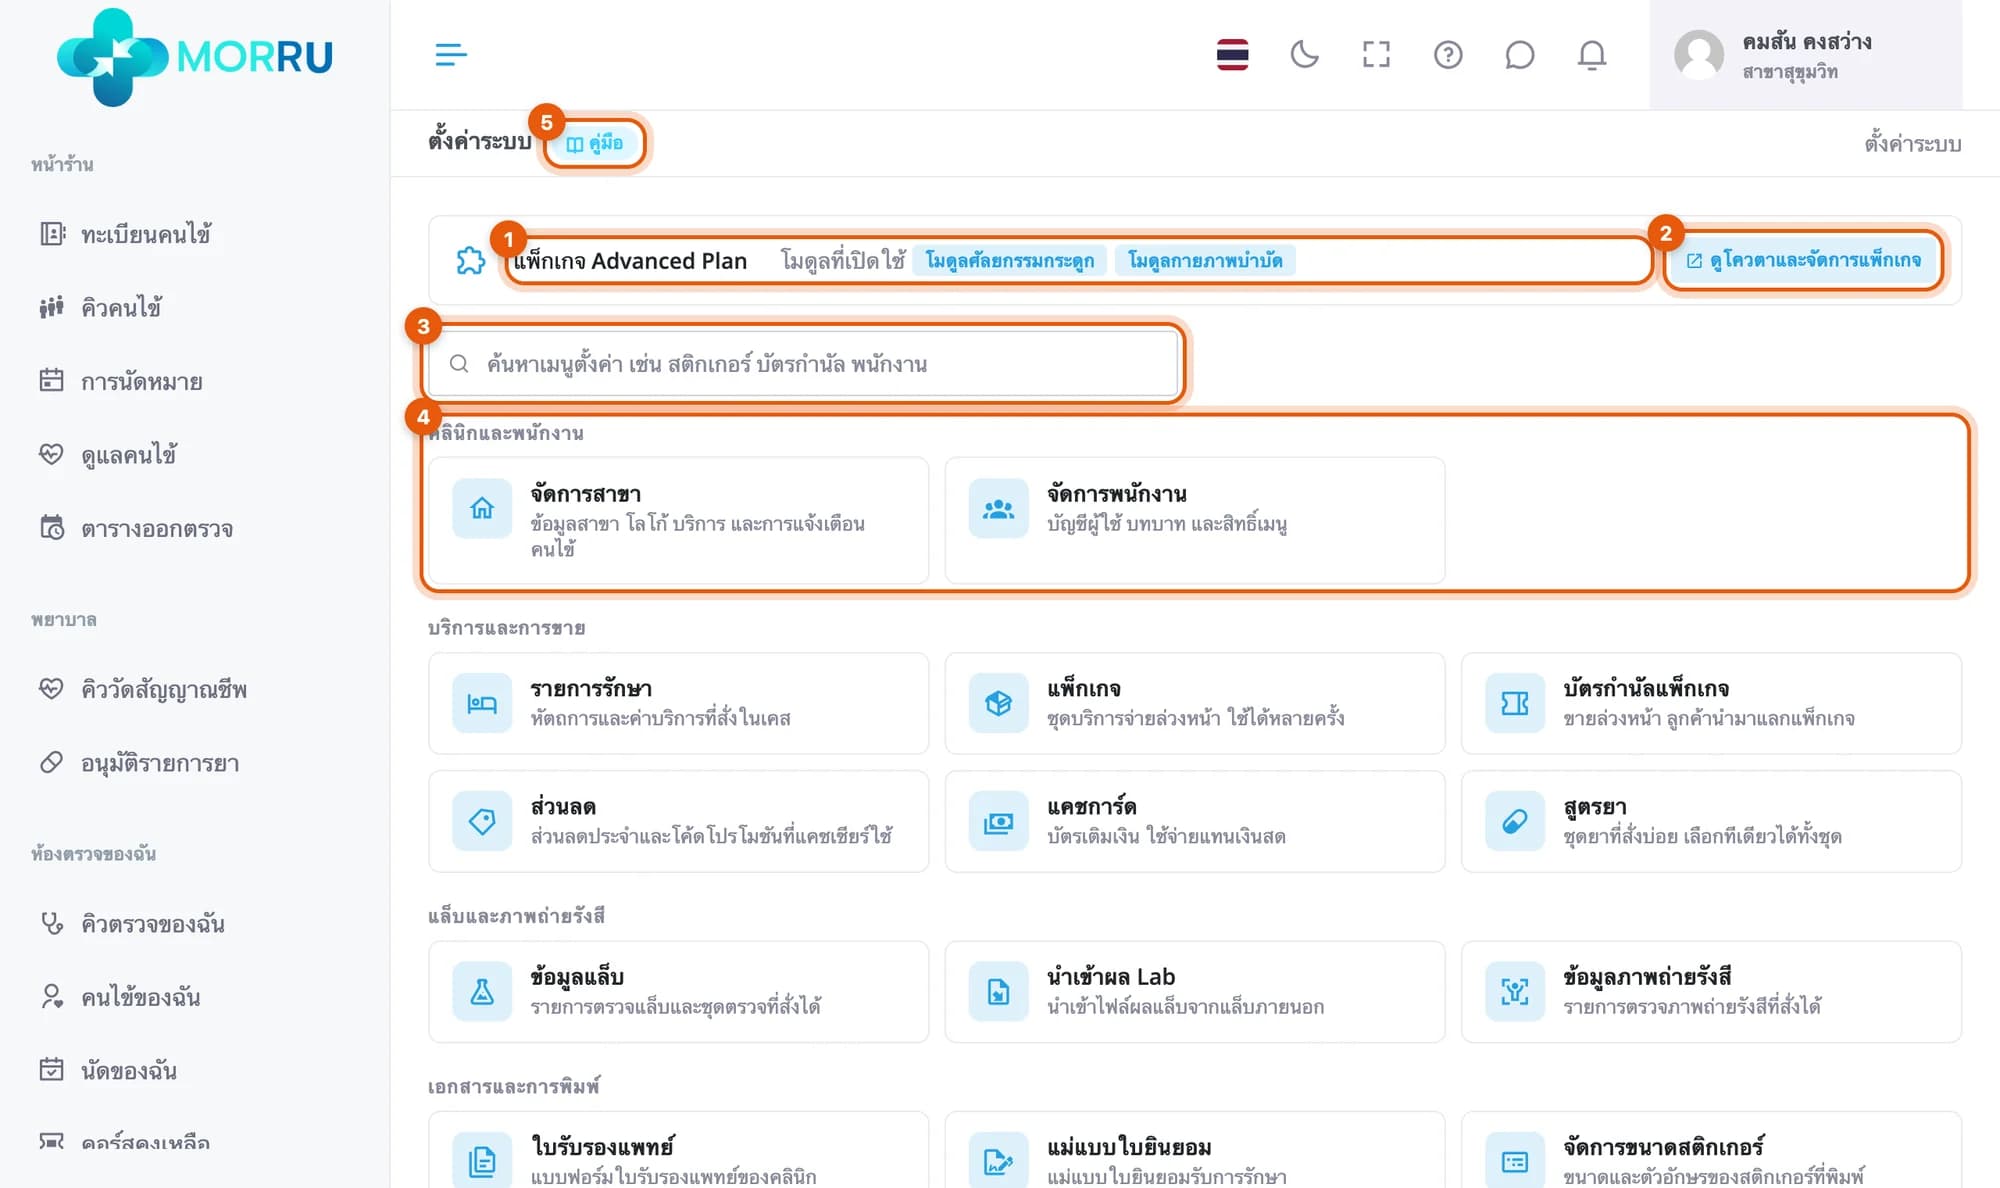This screenshot has height=1188, width=2000.
Task: Open chat bubble icon in header
Action: coord(1519,54)
